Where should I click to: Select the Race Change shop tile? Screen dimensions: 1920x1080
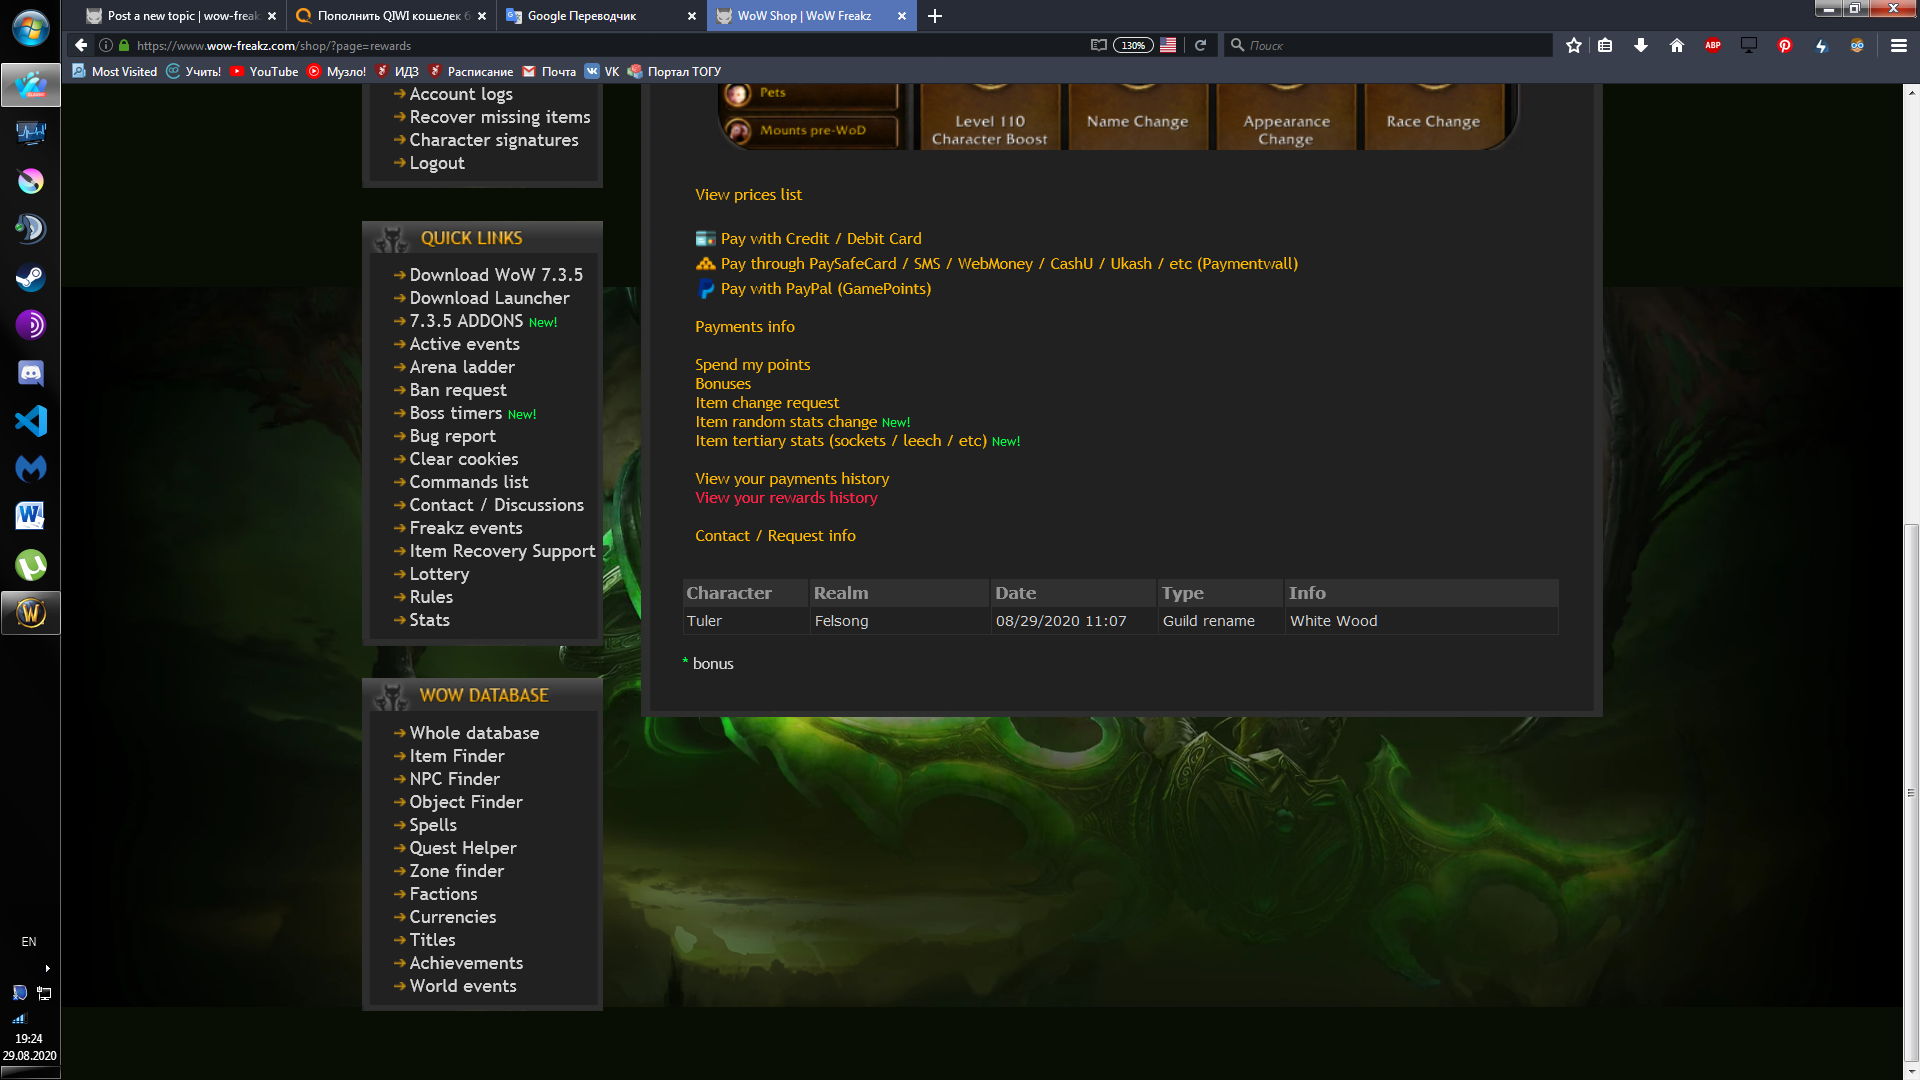click(x=1433, y=118)
